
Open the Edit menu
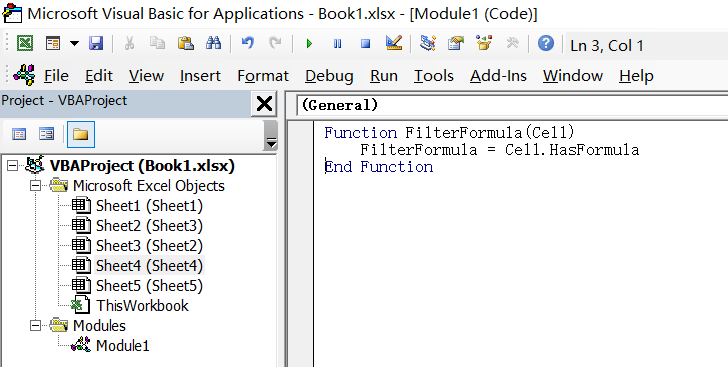coord(99,75)
